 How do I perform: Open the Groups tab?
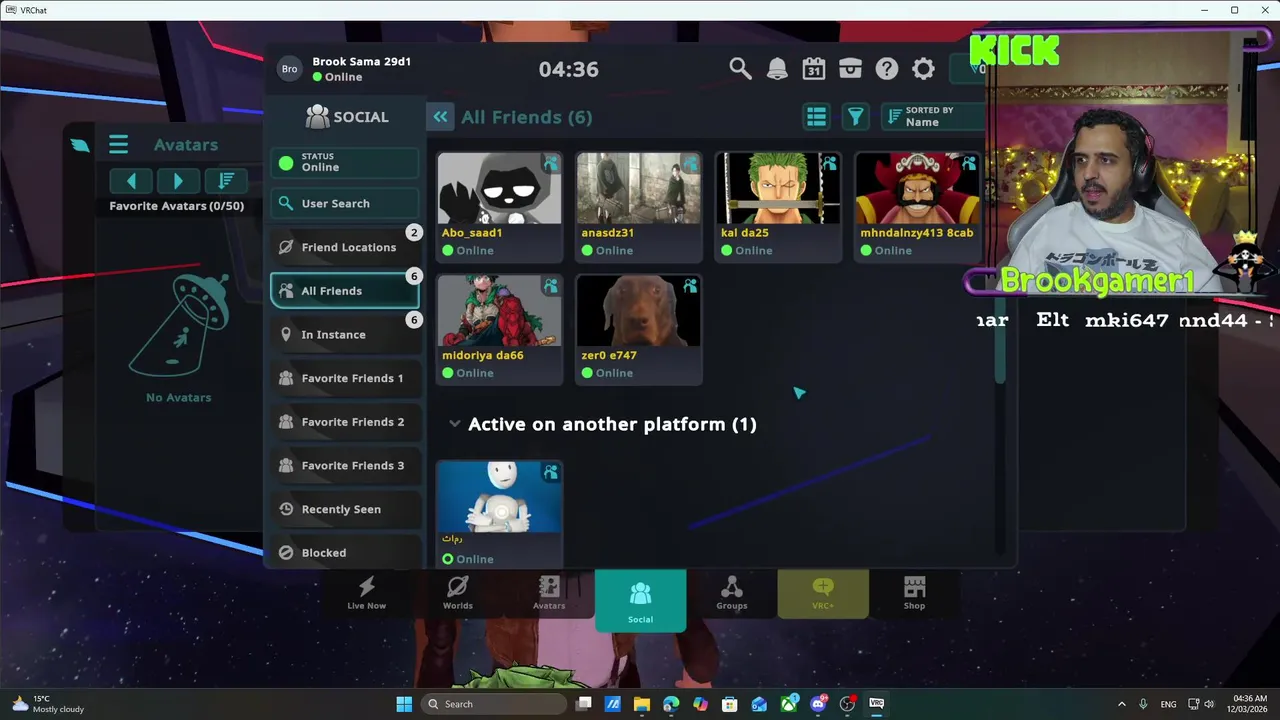point(732,593)
